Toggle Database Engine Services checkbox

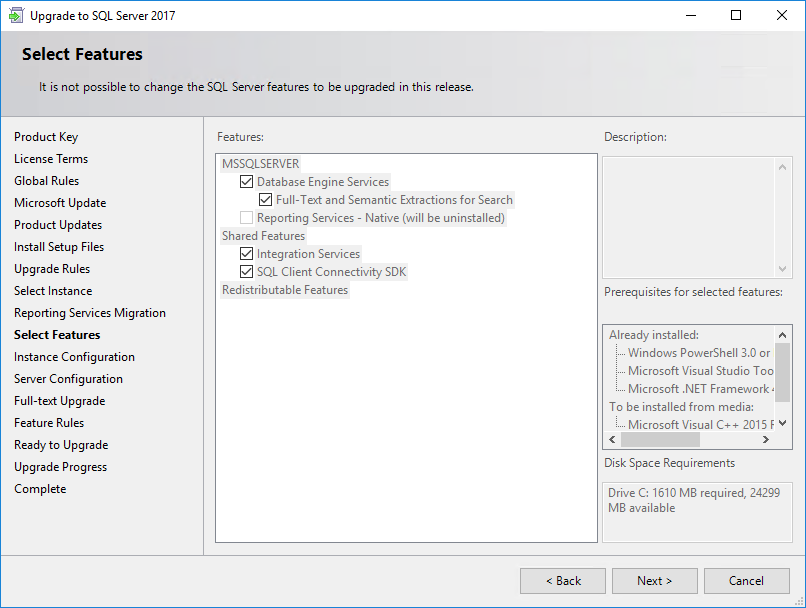click(x=246, y=182)
